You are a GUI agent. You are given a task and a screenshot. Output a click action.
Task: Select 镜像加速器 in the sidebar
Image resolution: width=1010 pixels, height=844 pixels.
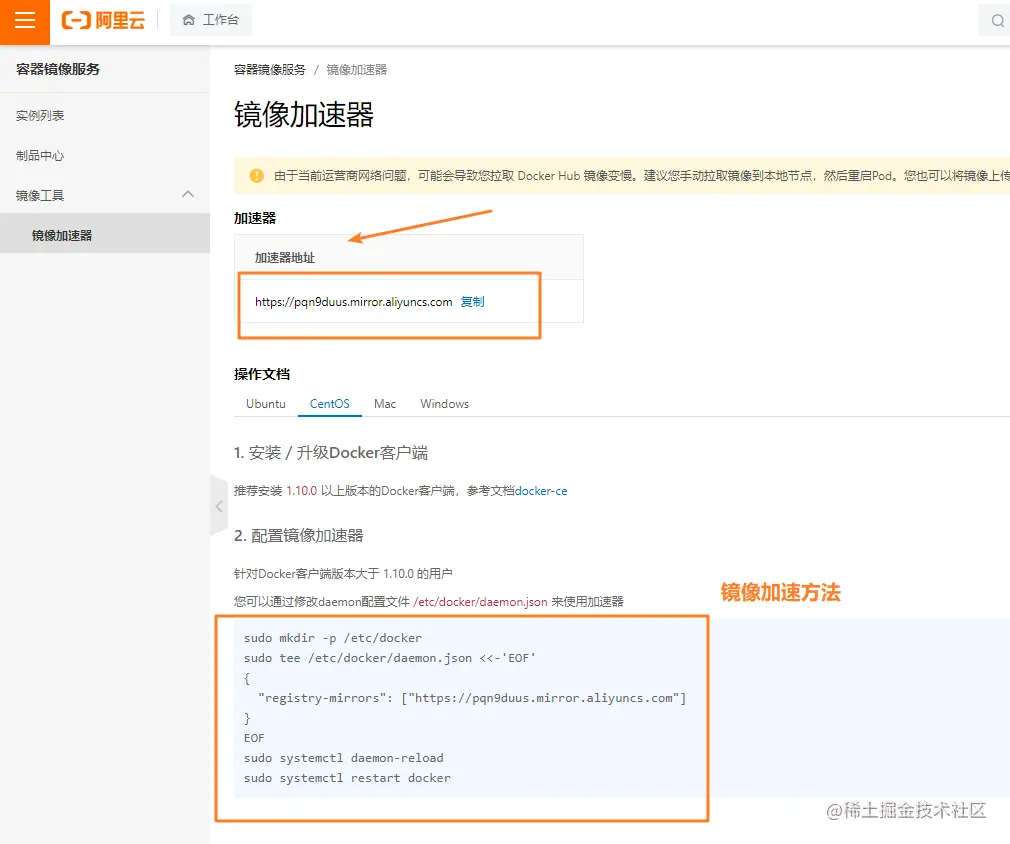[x=62, y=235]
